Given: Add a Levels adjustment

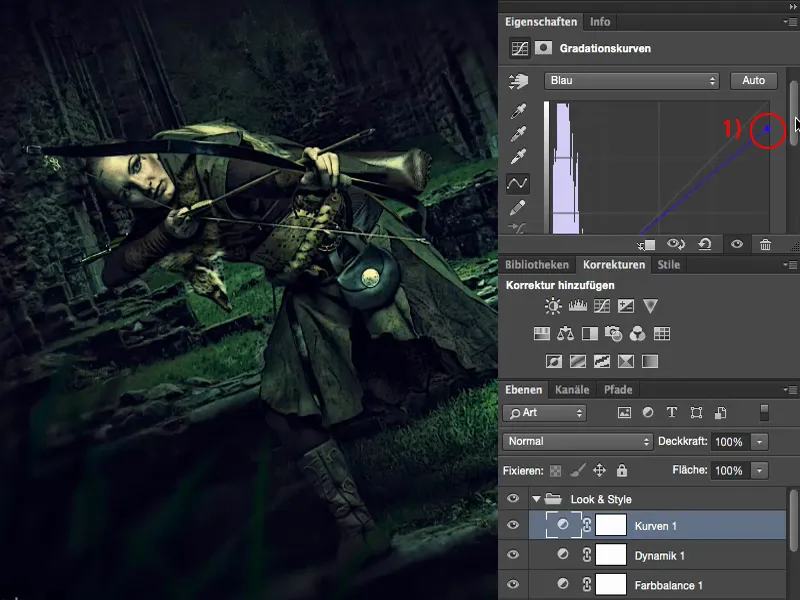Looking at the screenshot, I should (578, 306).
